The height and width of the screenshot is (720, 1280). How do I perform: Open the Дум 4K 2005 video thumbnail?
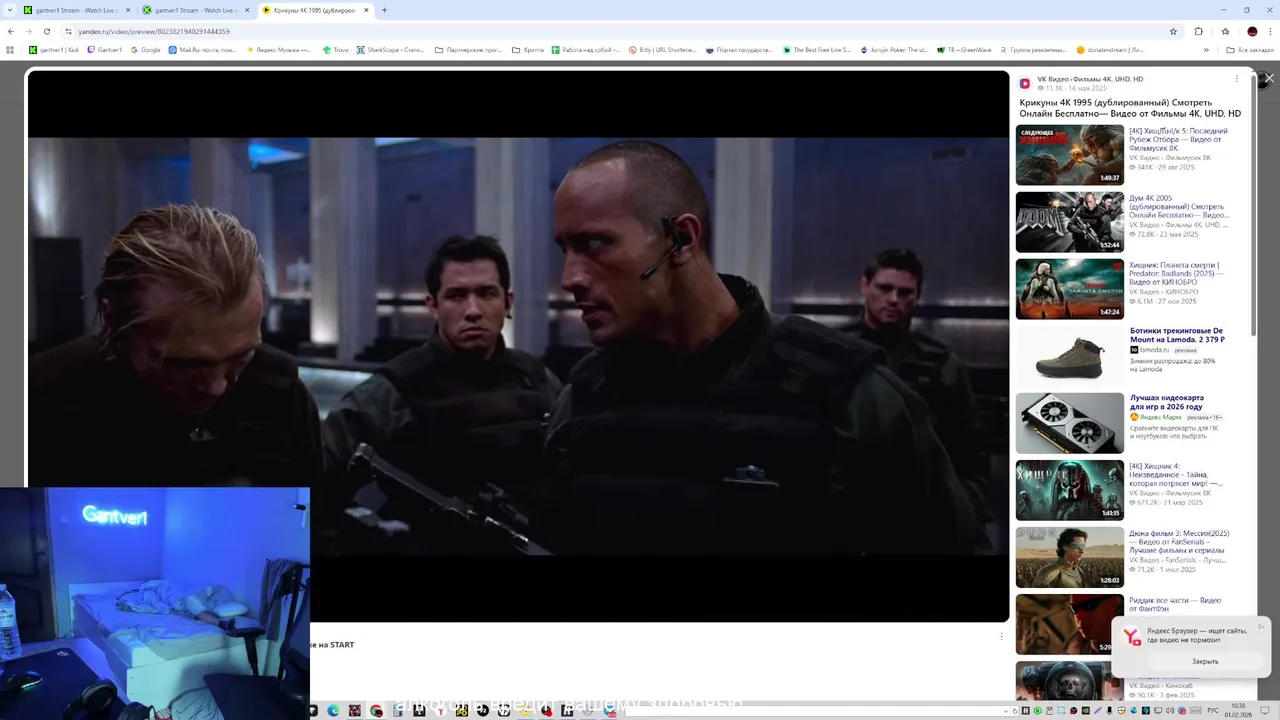[x=1070, y=222]
